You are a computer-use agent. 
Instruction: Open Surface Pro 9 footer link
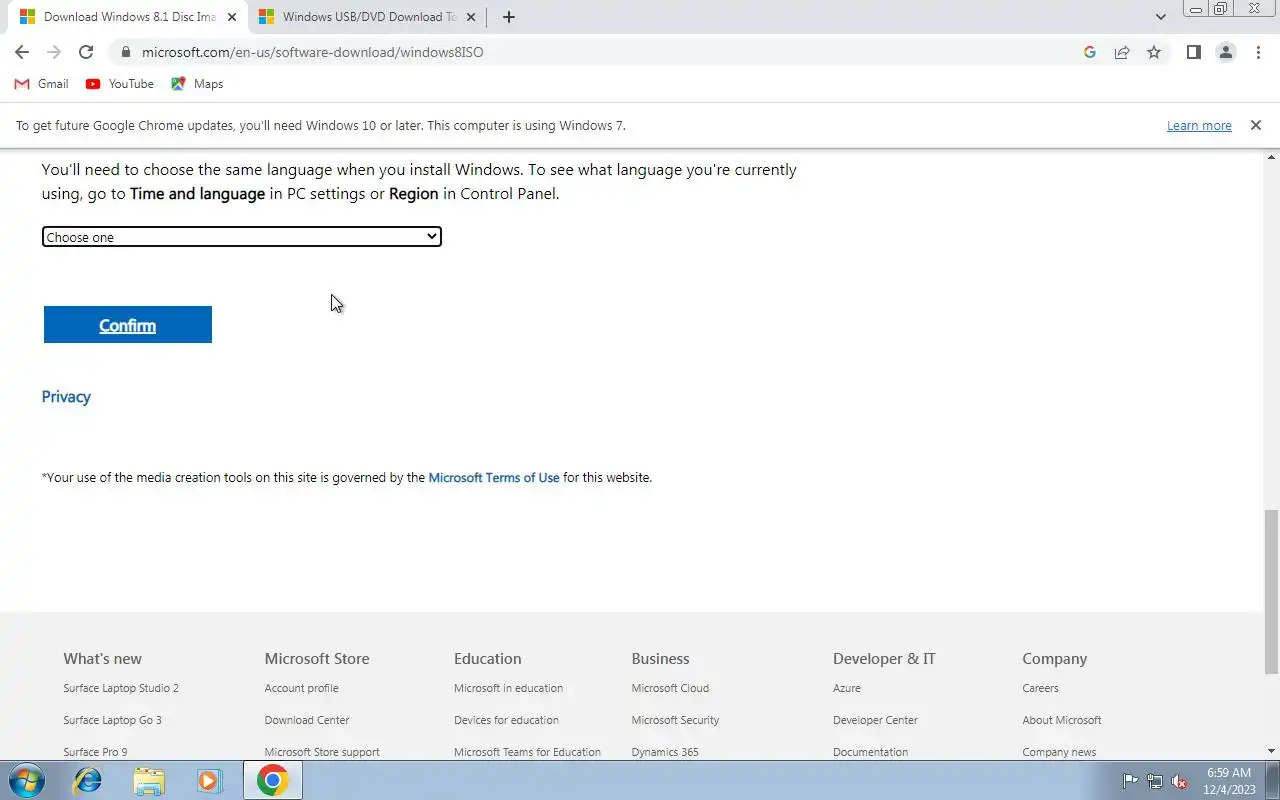coord(95,752)
